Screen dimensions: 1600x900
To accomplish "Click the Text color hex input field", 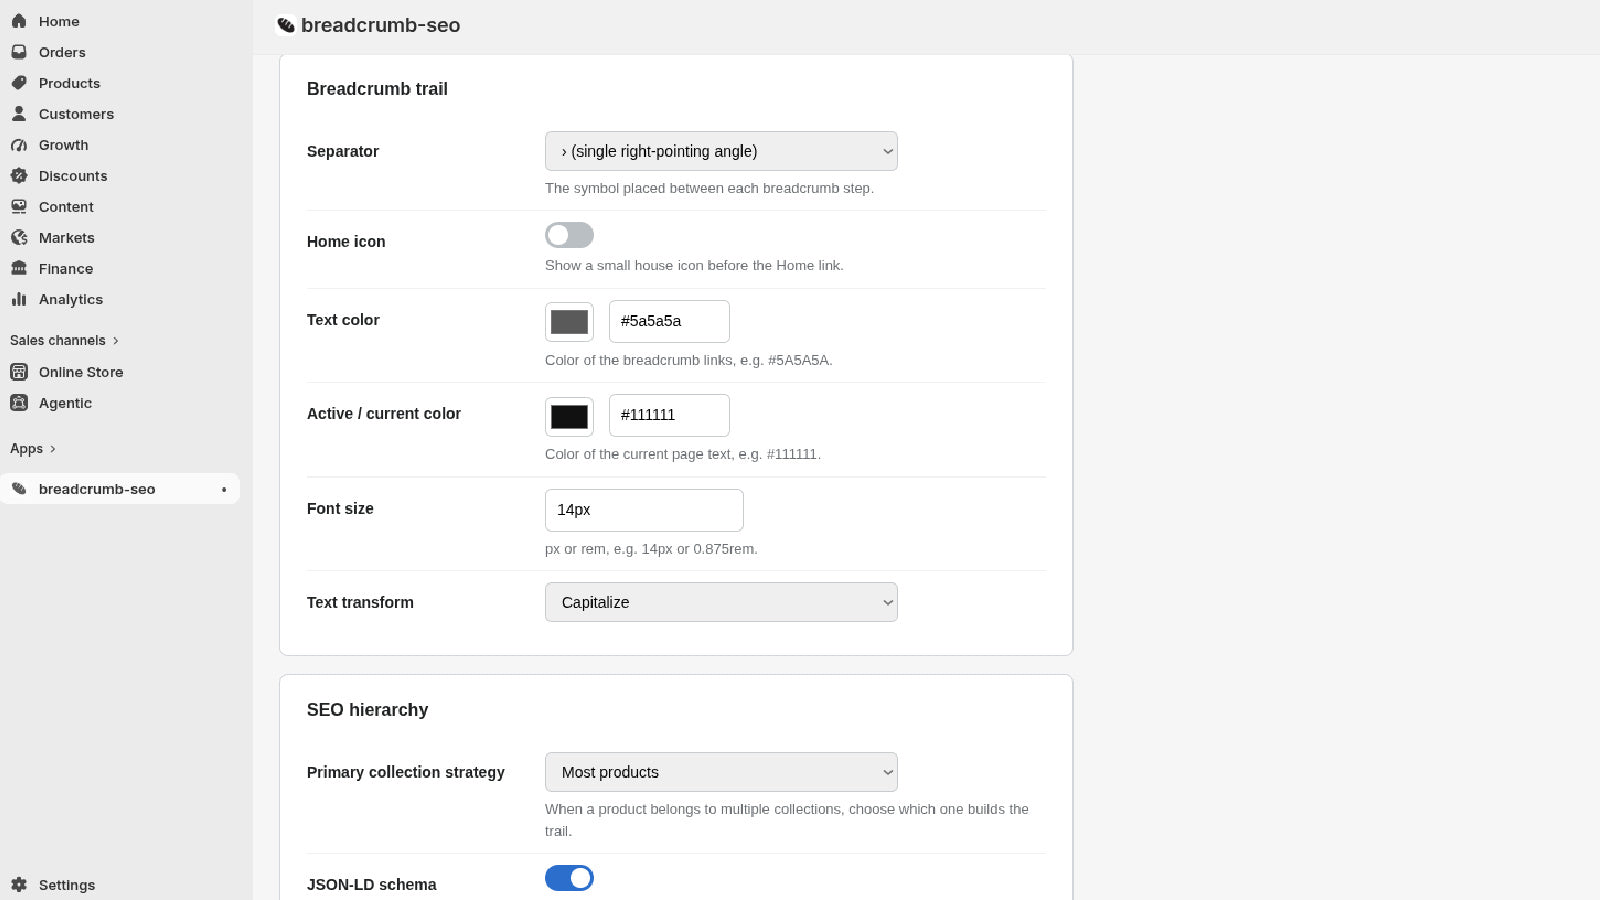I will (x=669, y=321).
